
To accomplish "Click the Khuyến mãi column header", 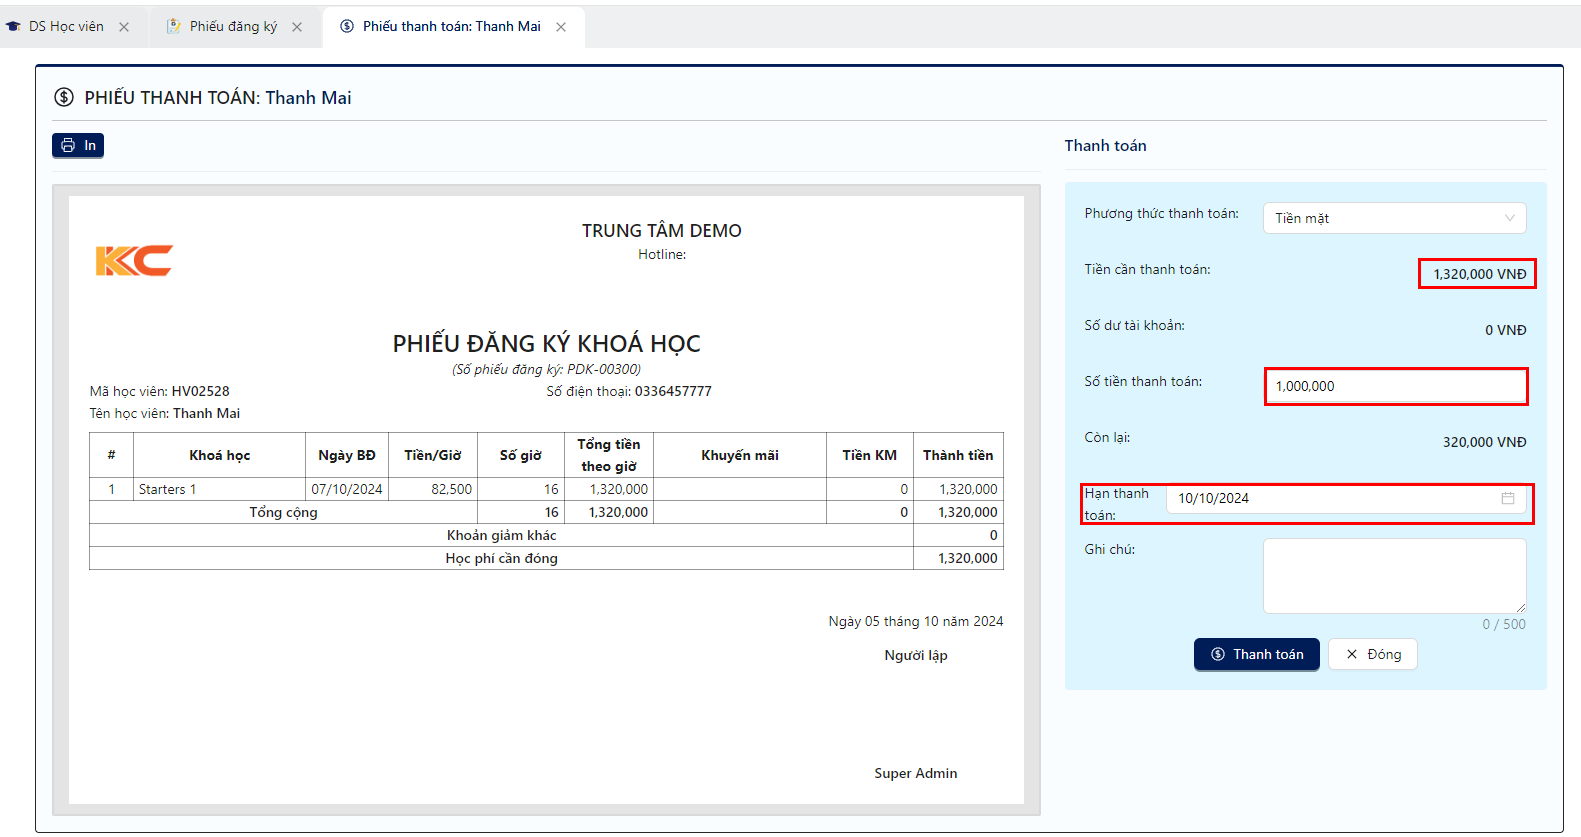I will [739, 455].
